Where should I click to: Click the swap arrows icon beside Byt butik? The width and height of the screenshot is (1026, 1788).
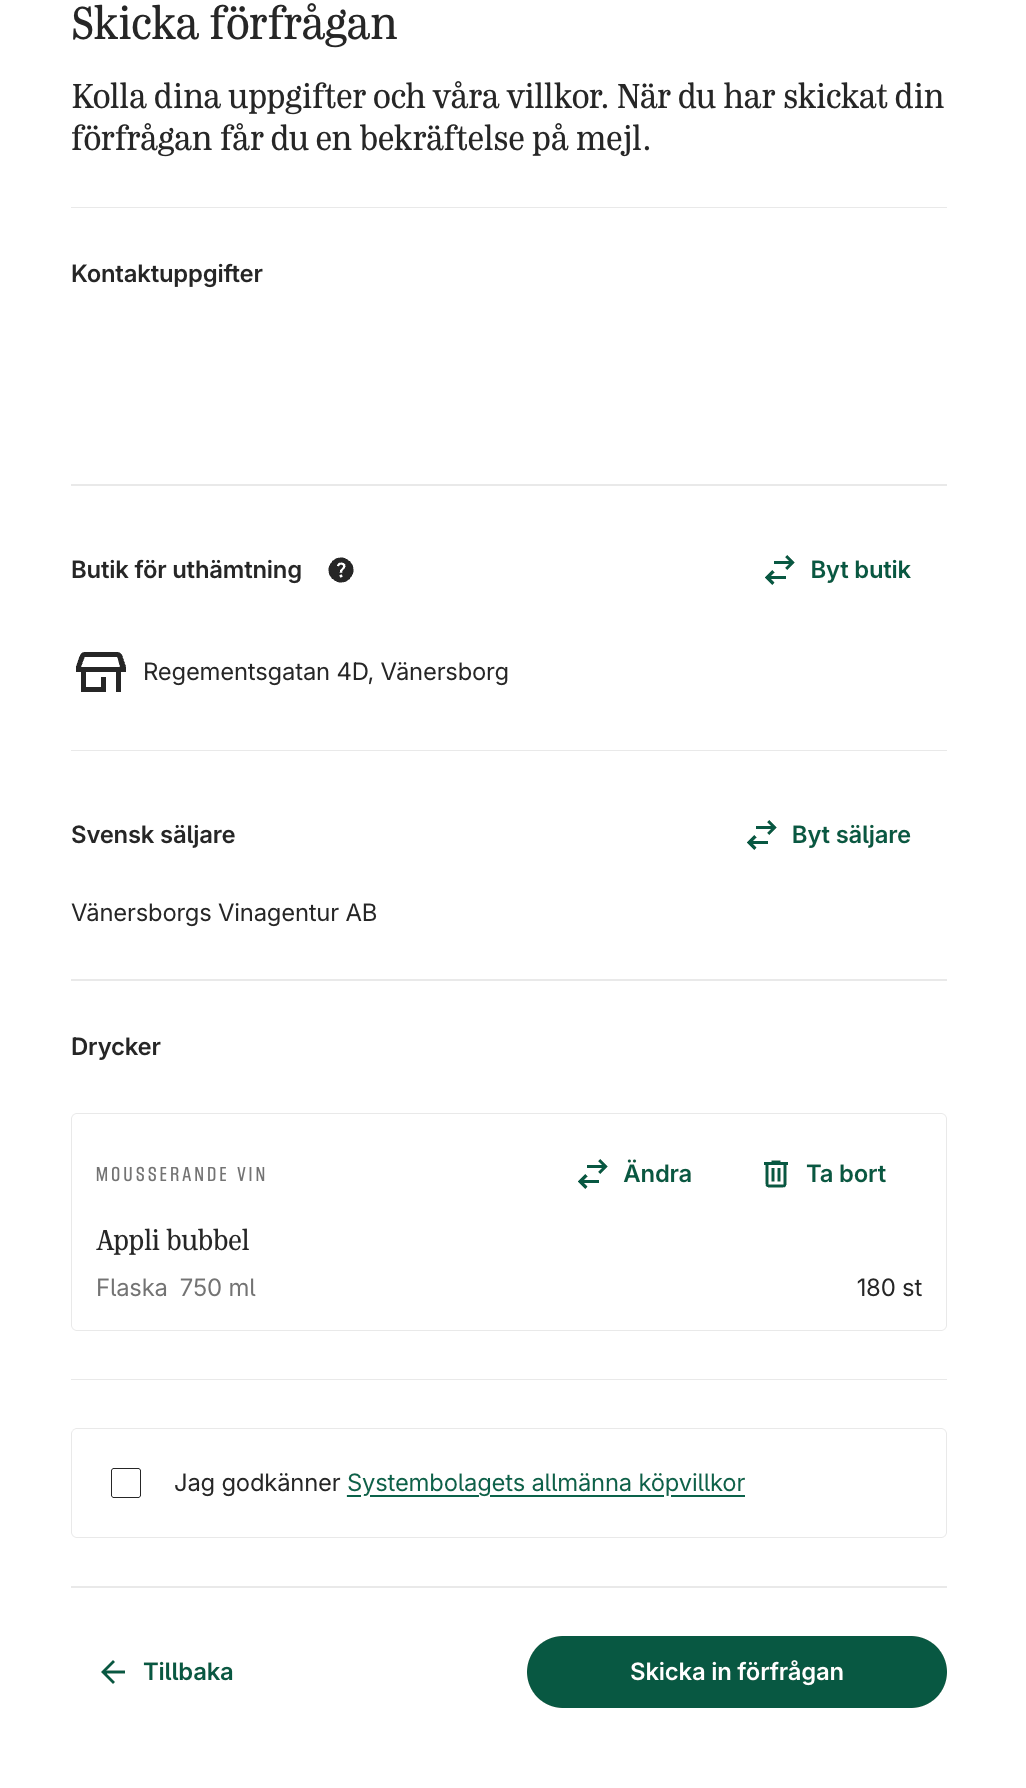(x=780, y=570)
